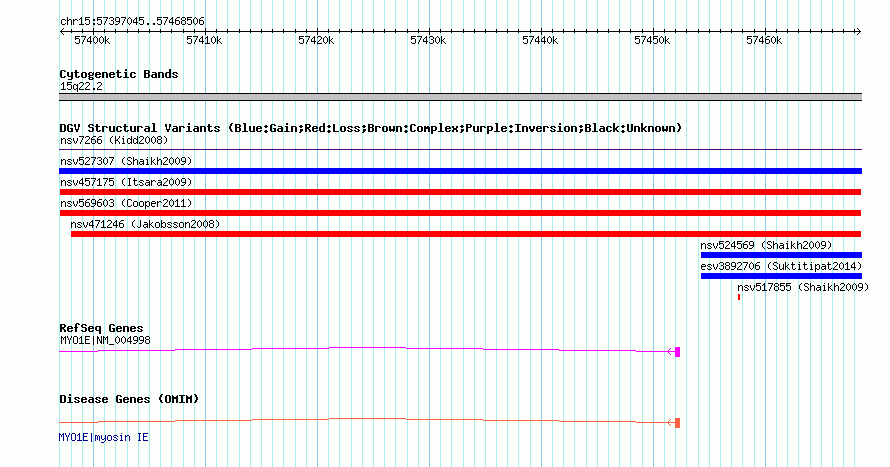Click the 57420k ruler tick label
Viewport: 890px width, 467px height.
(316, 40)
